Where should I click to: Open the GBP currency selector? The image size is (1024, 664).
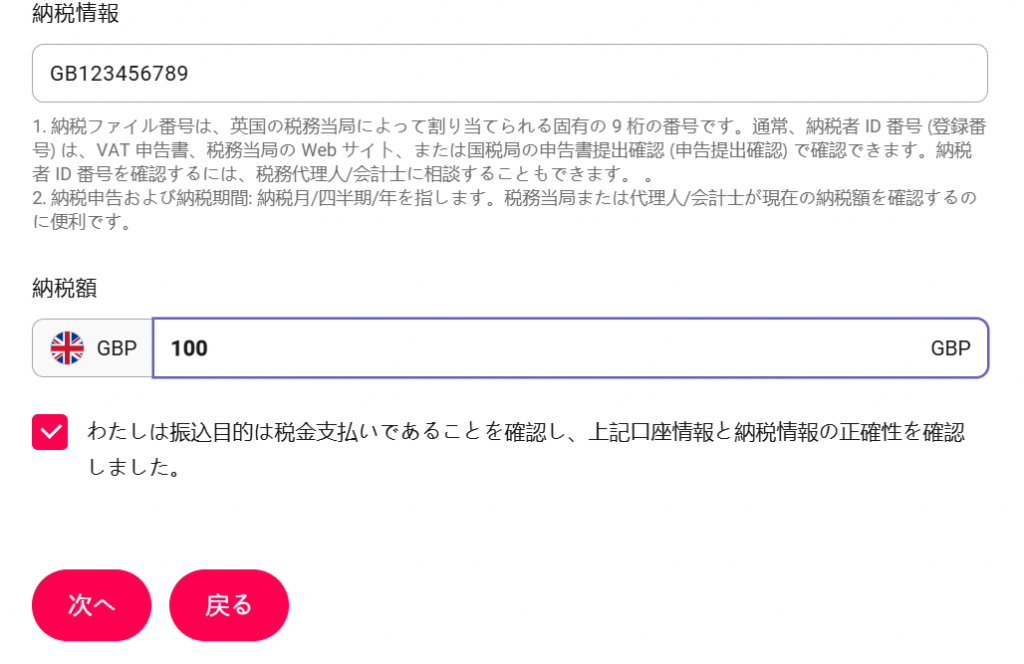point(92,348)
